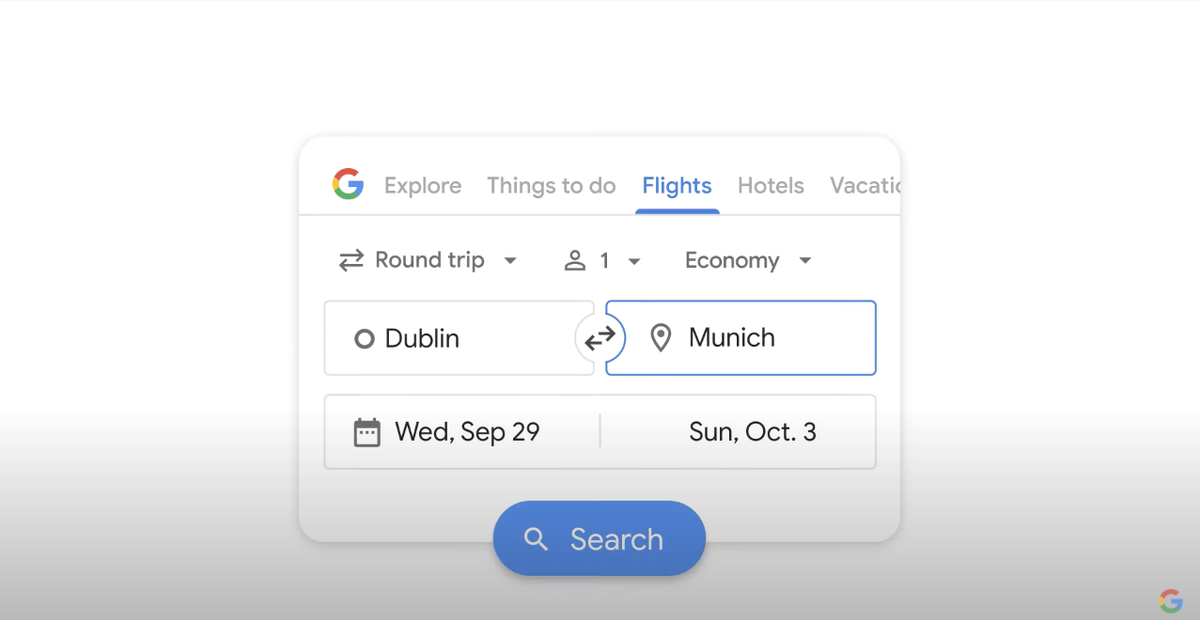Click the passenger person icon
Viewport: 1200px width, 620px height.
[574, 260]
